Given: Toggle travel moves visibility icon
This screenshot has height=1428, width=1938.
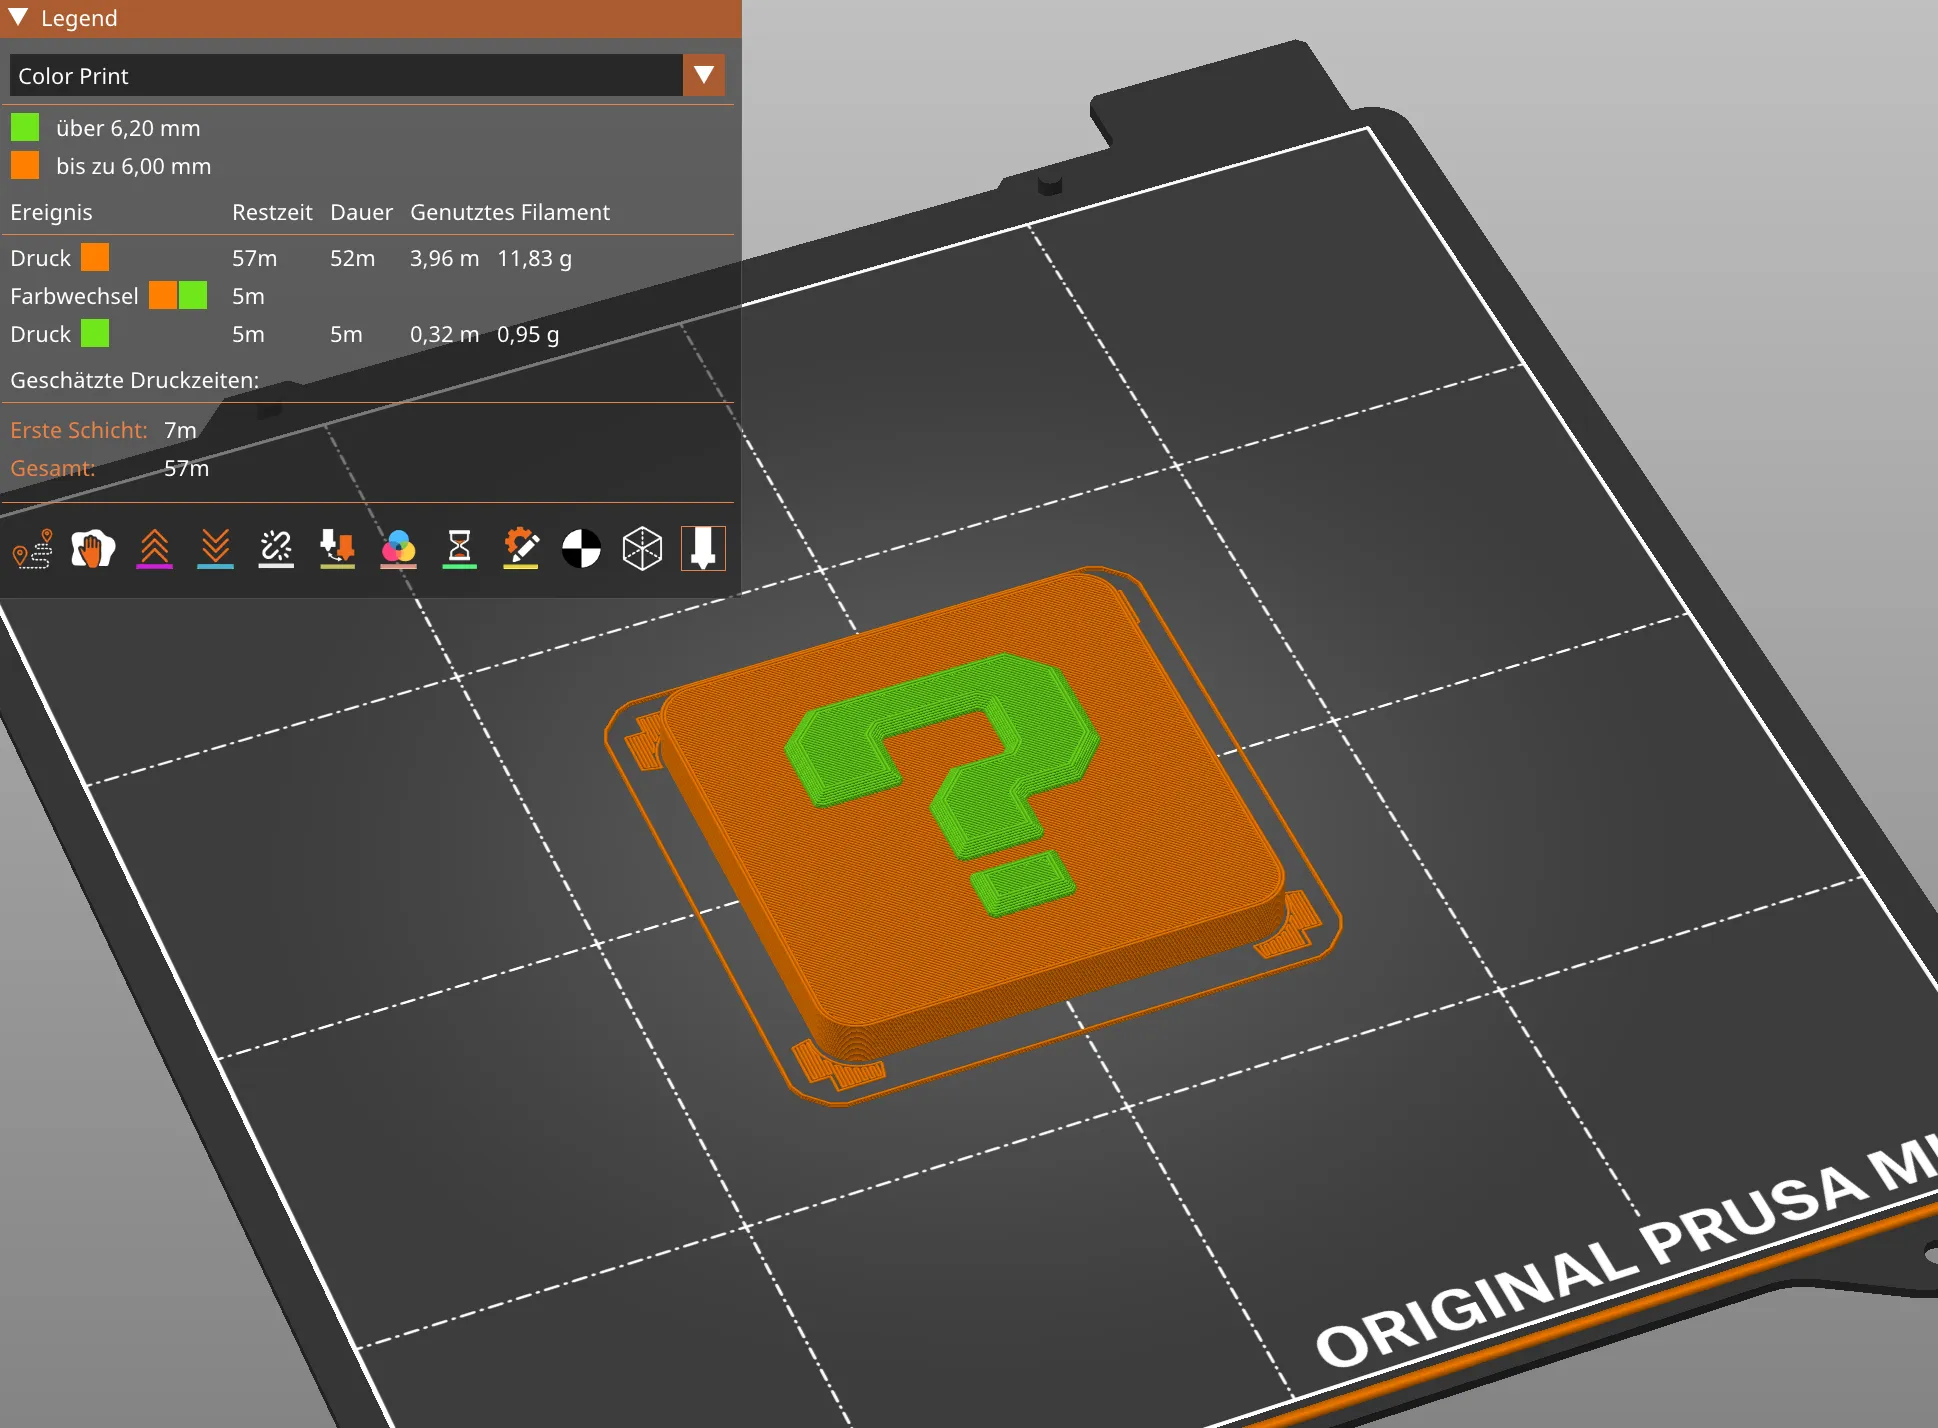Looking at the screenshot, I should 32,549.
